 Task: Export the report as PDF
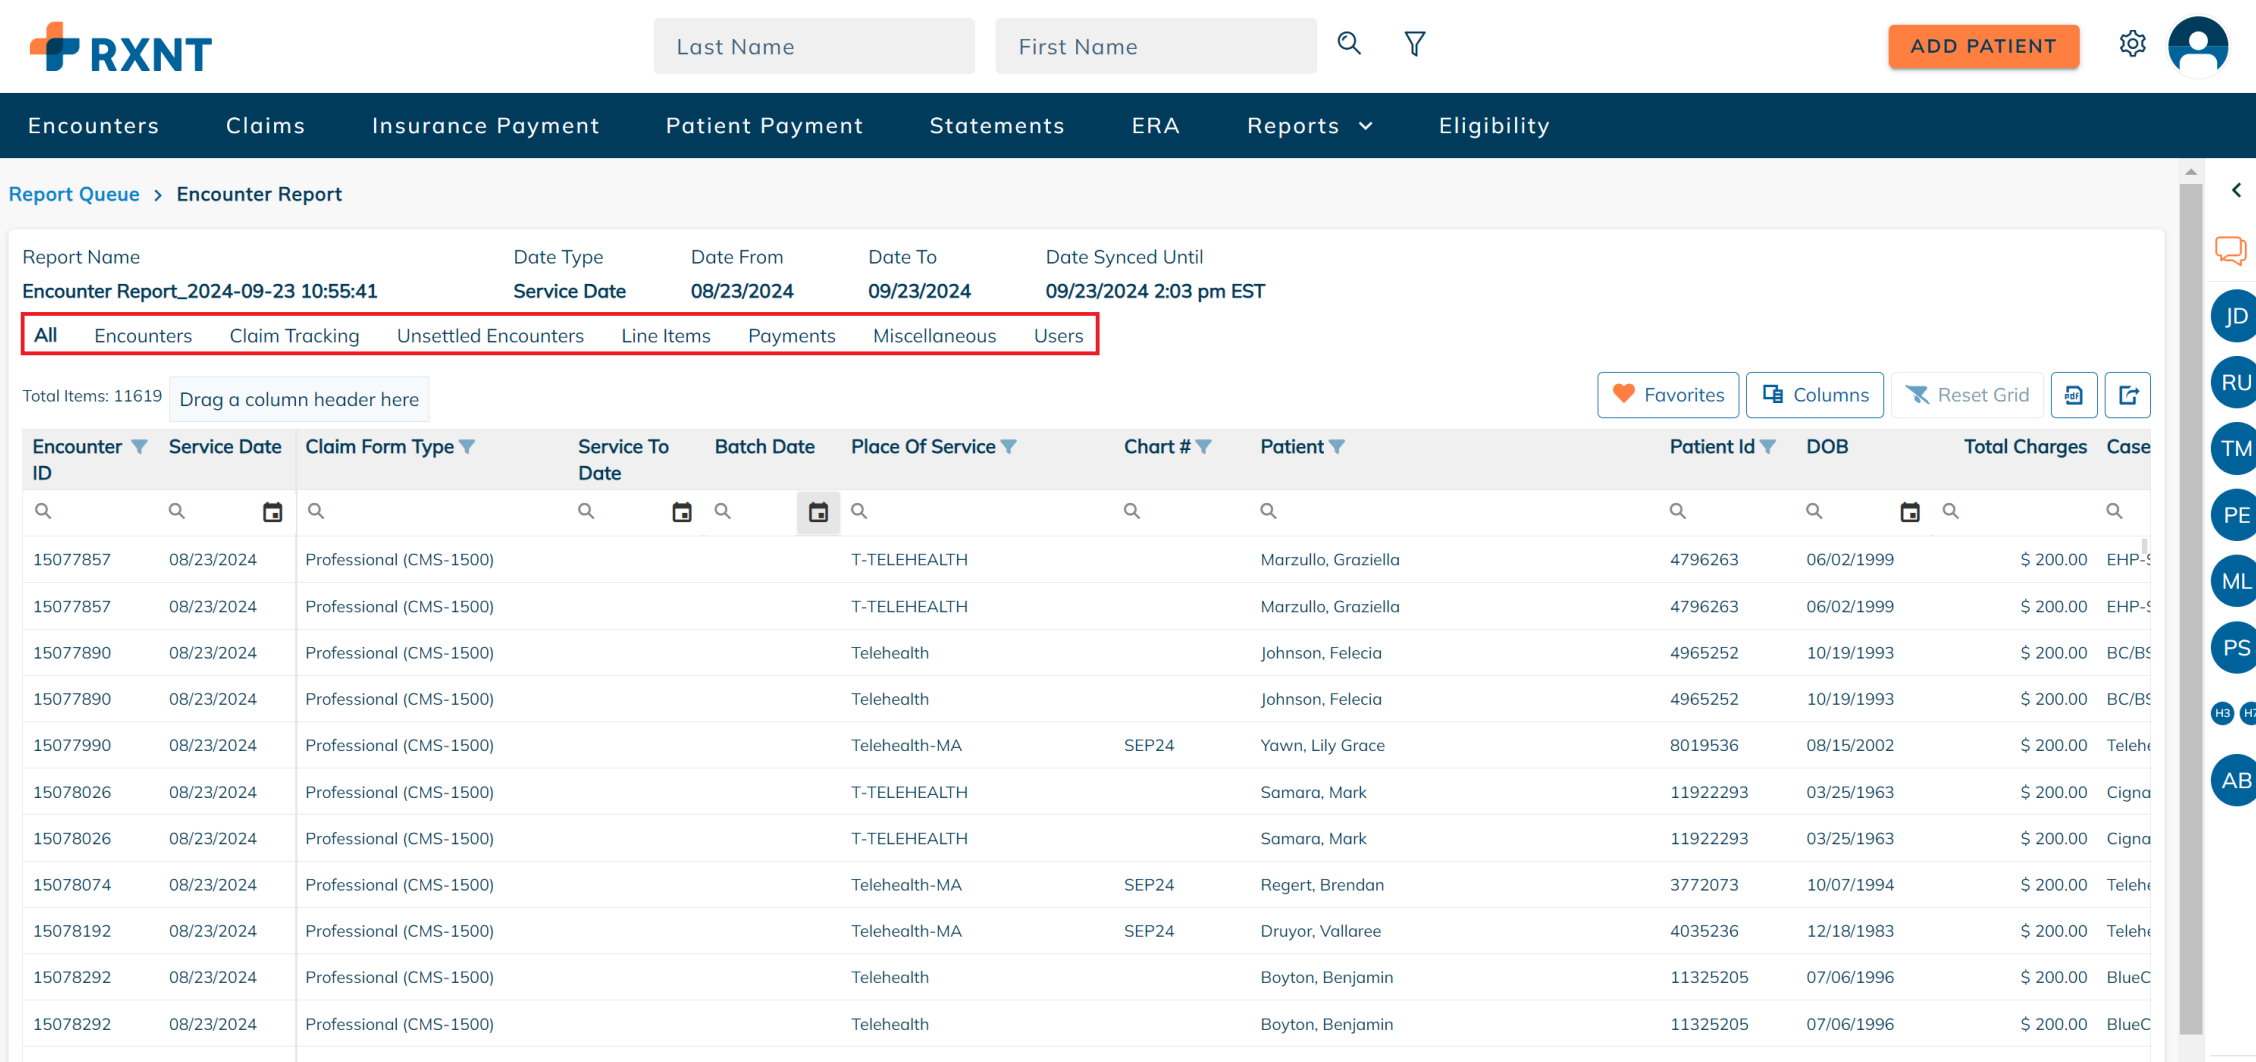point(2073,395)
